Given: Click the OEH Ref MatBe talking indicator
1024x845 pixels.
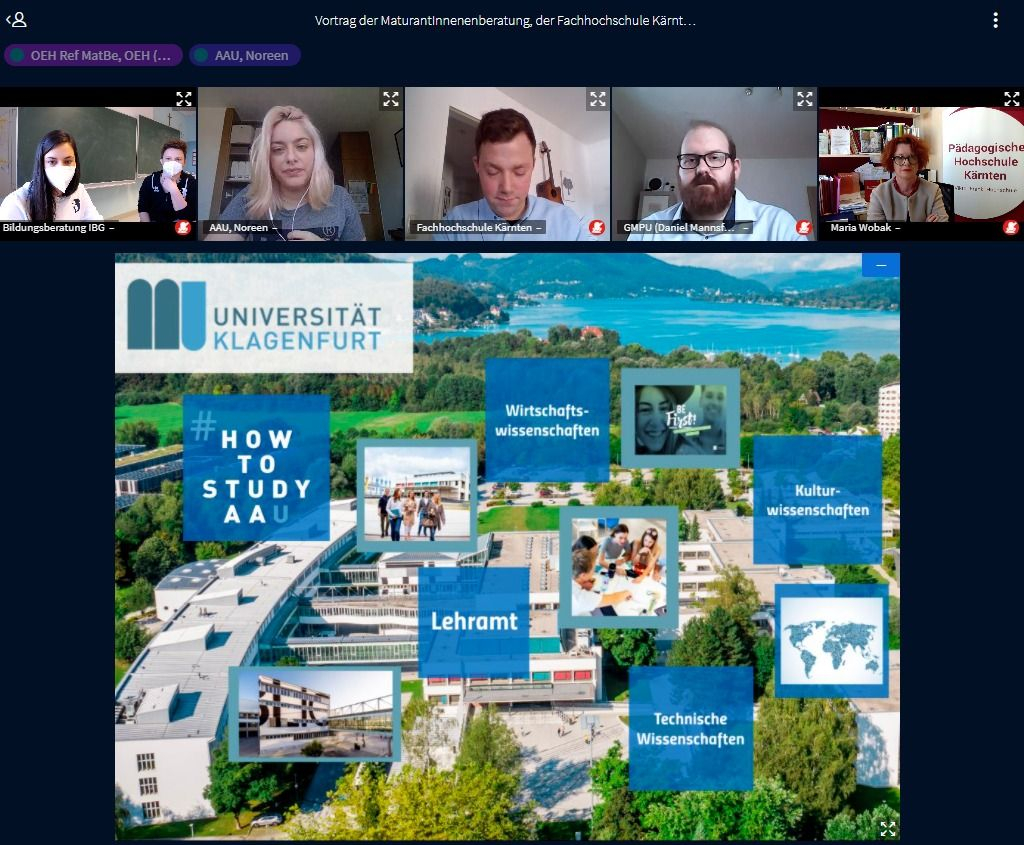Looking at the screenshot, I should tap(94, 55).
